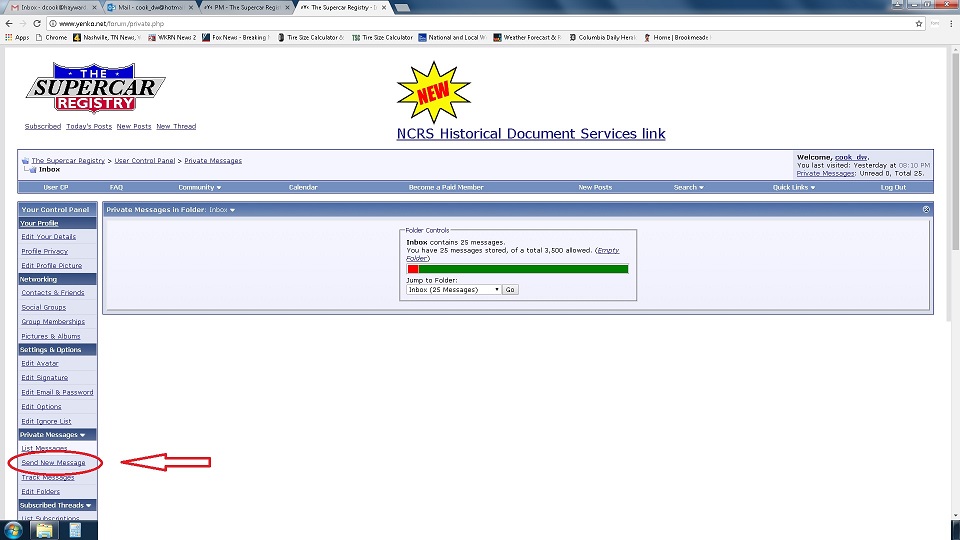Expand the Community dropdown menu

tap(199, 187)
